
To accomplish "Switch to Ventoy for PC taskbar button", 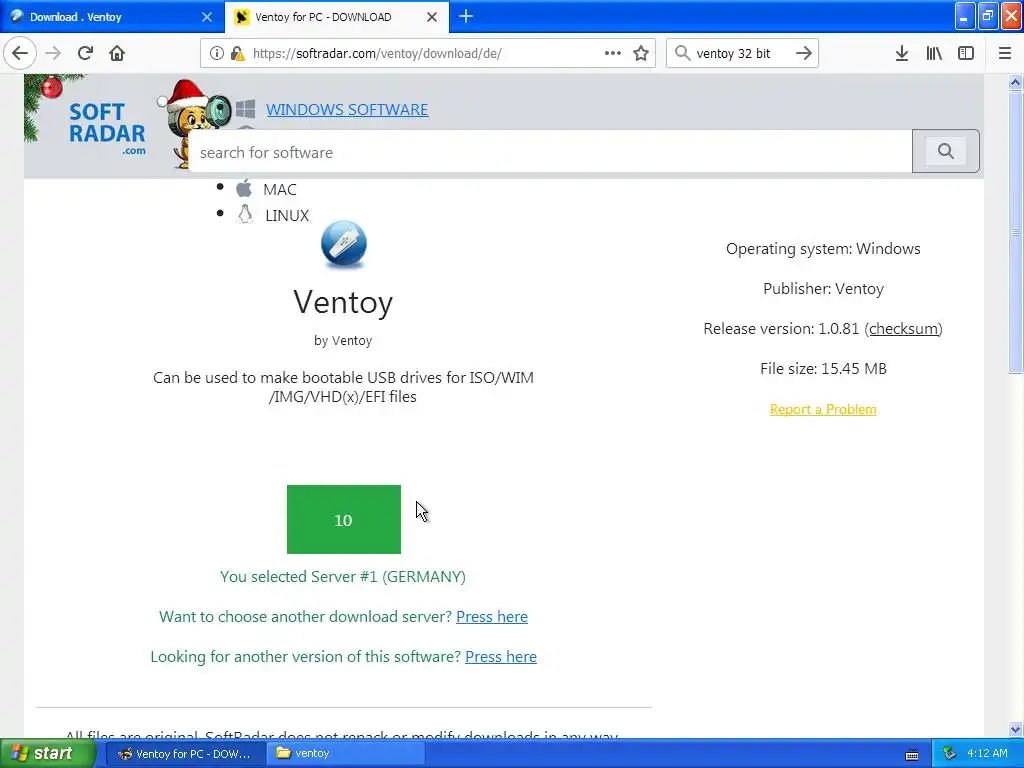I will pos(185,754).
